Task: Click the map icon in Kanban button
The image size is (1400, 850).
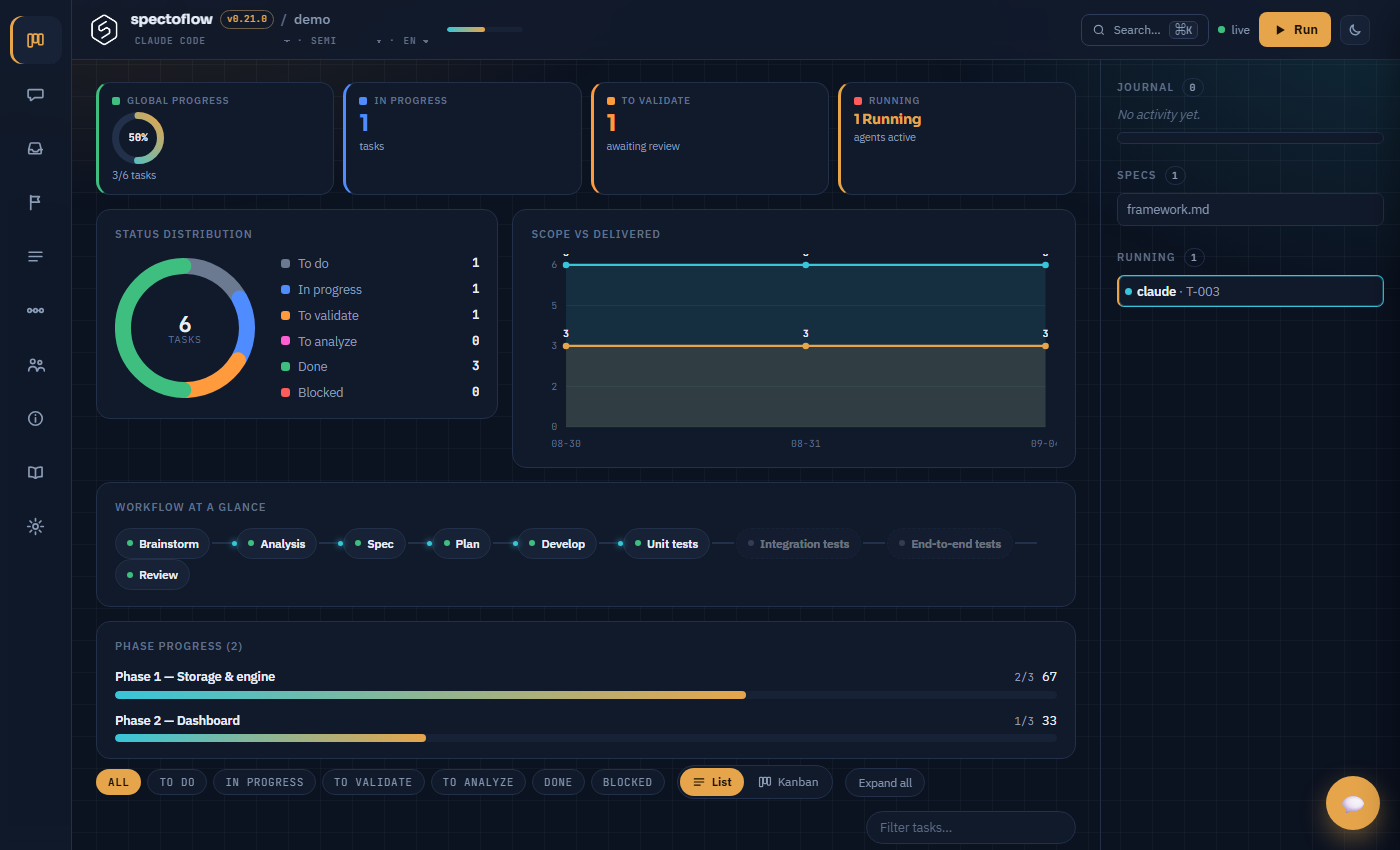Action: [765, 782]
